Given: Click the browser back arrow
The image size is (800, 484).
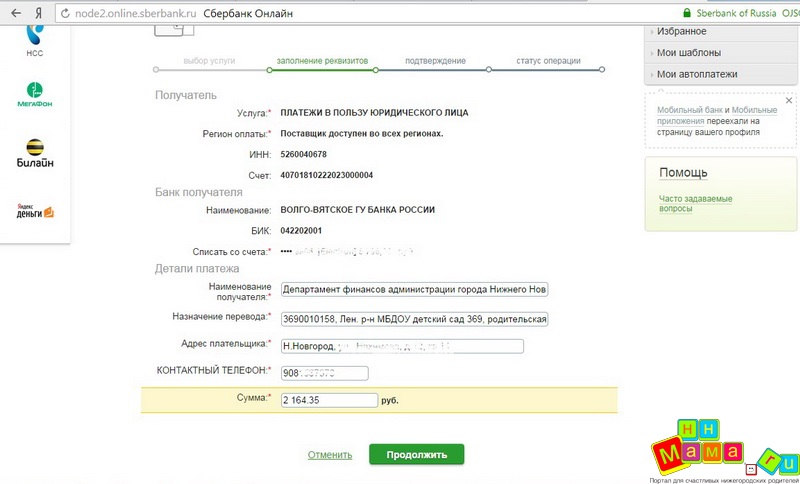Looking at the screenshot, I should [16, 13].
